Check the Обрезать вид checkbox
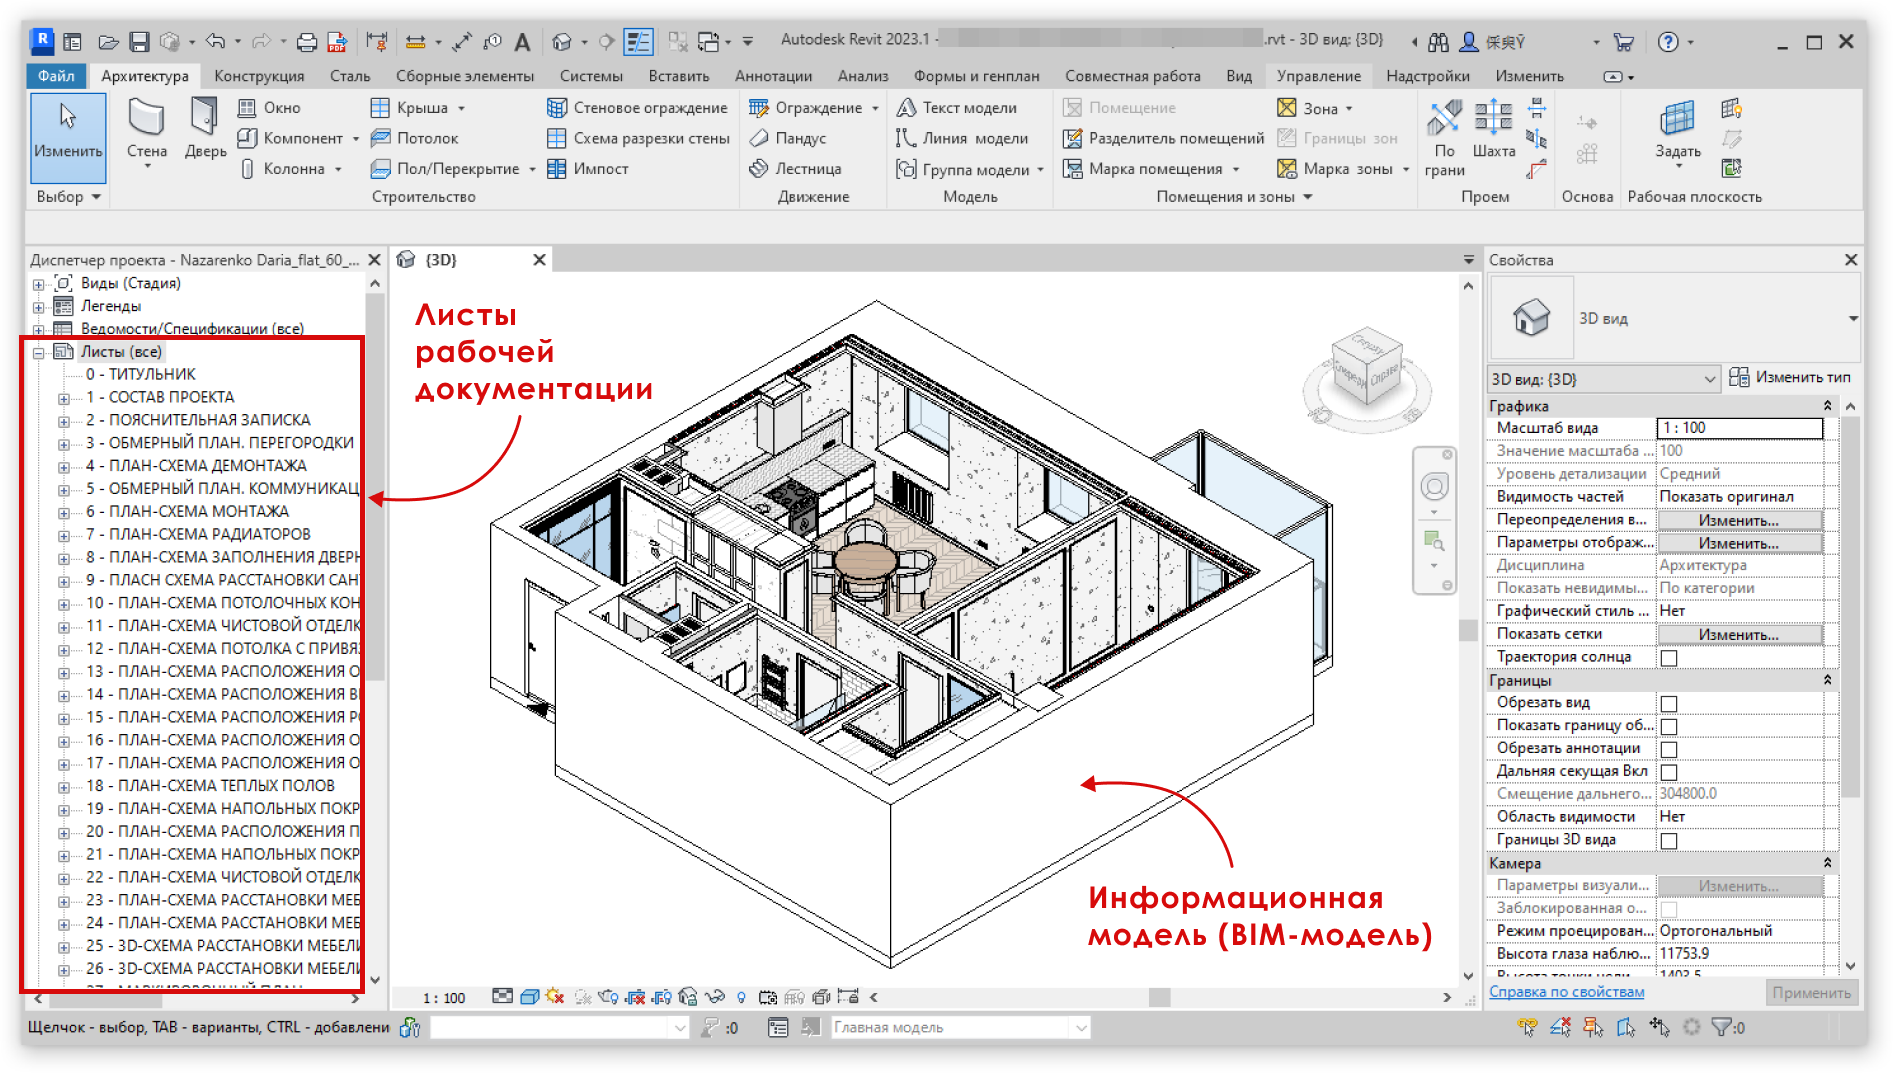This screenshot has height=1073, width=1893. [x=1667, y=702]
